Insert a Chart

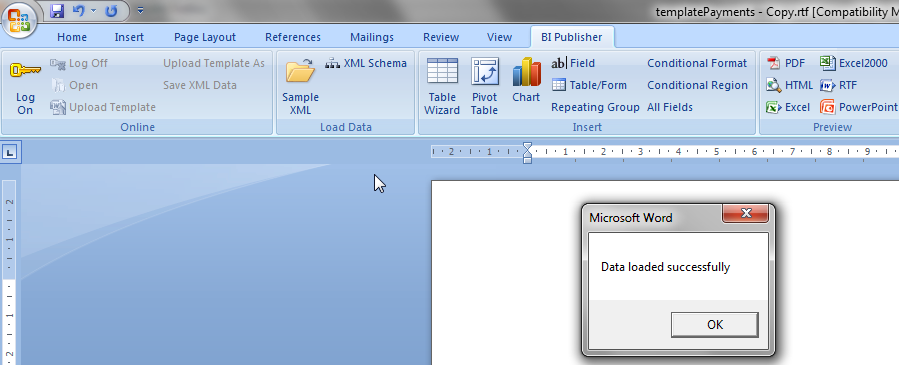(x=526, y=80)
